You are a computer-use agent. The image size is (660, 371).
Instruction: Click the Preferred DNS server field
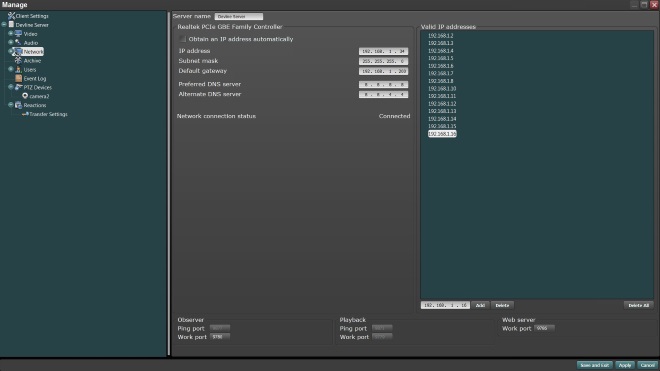(383, 84)
